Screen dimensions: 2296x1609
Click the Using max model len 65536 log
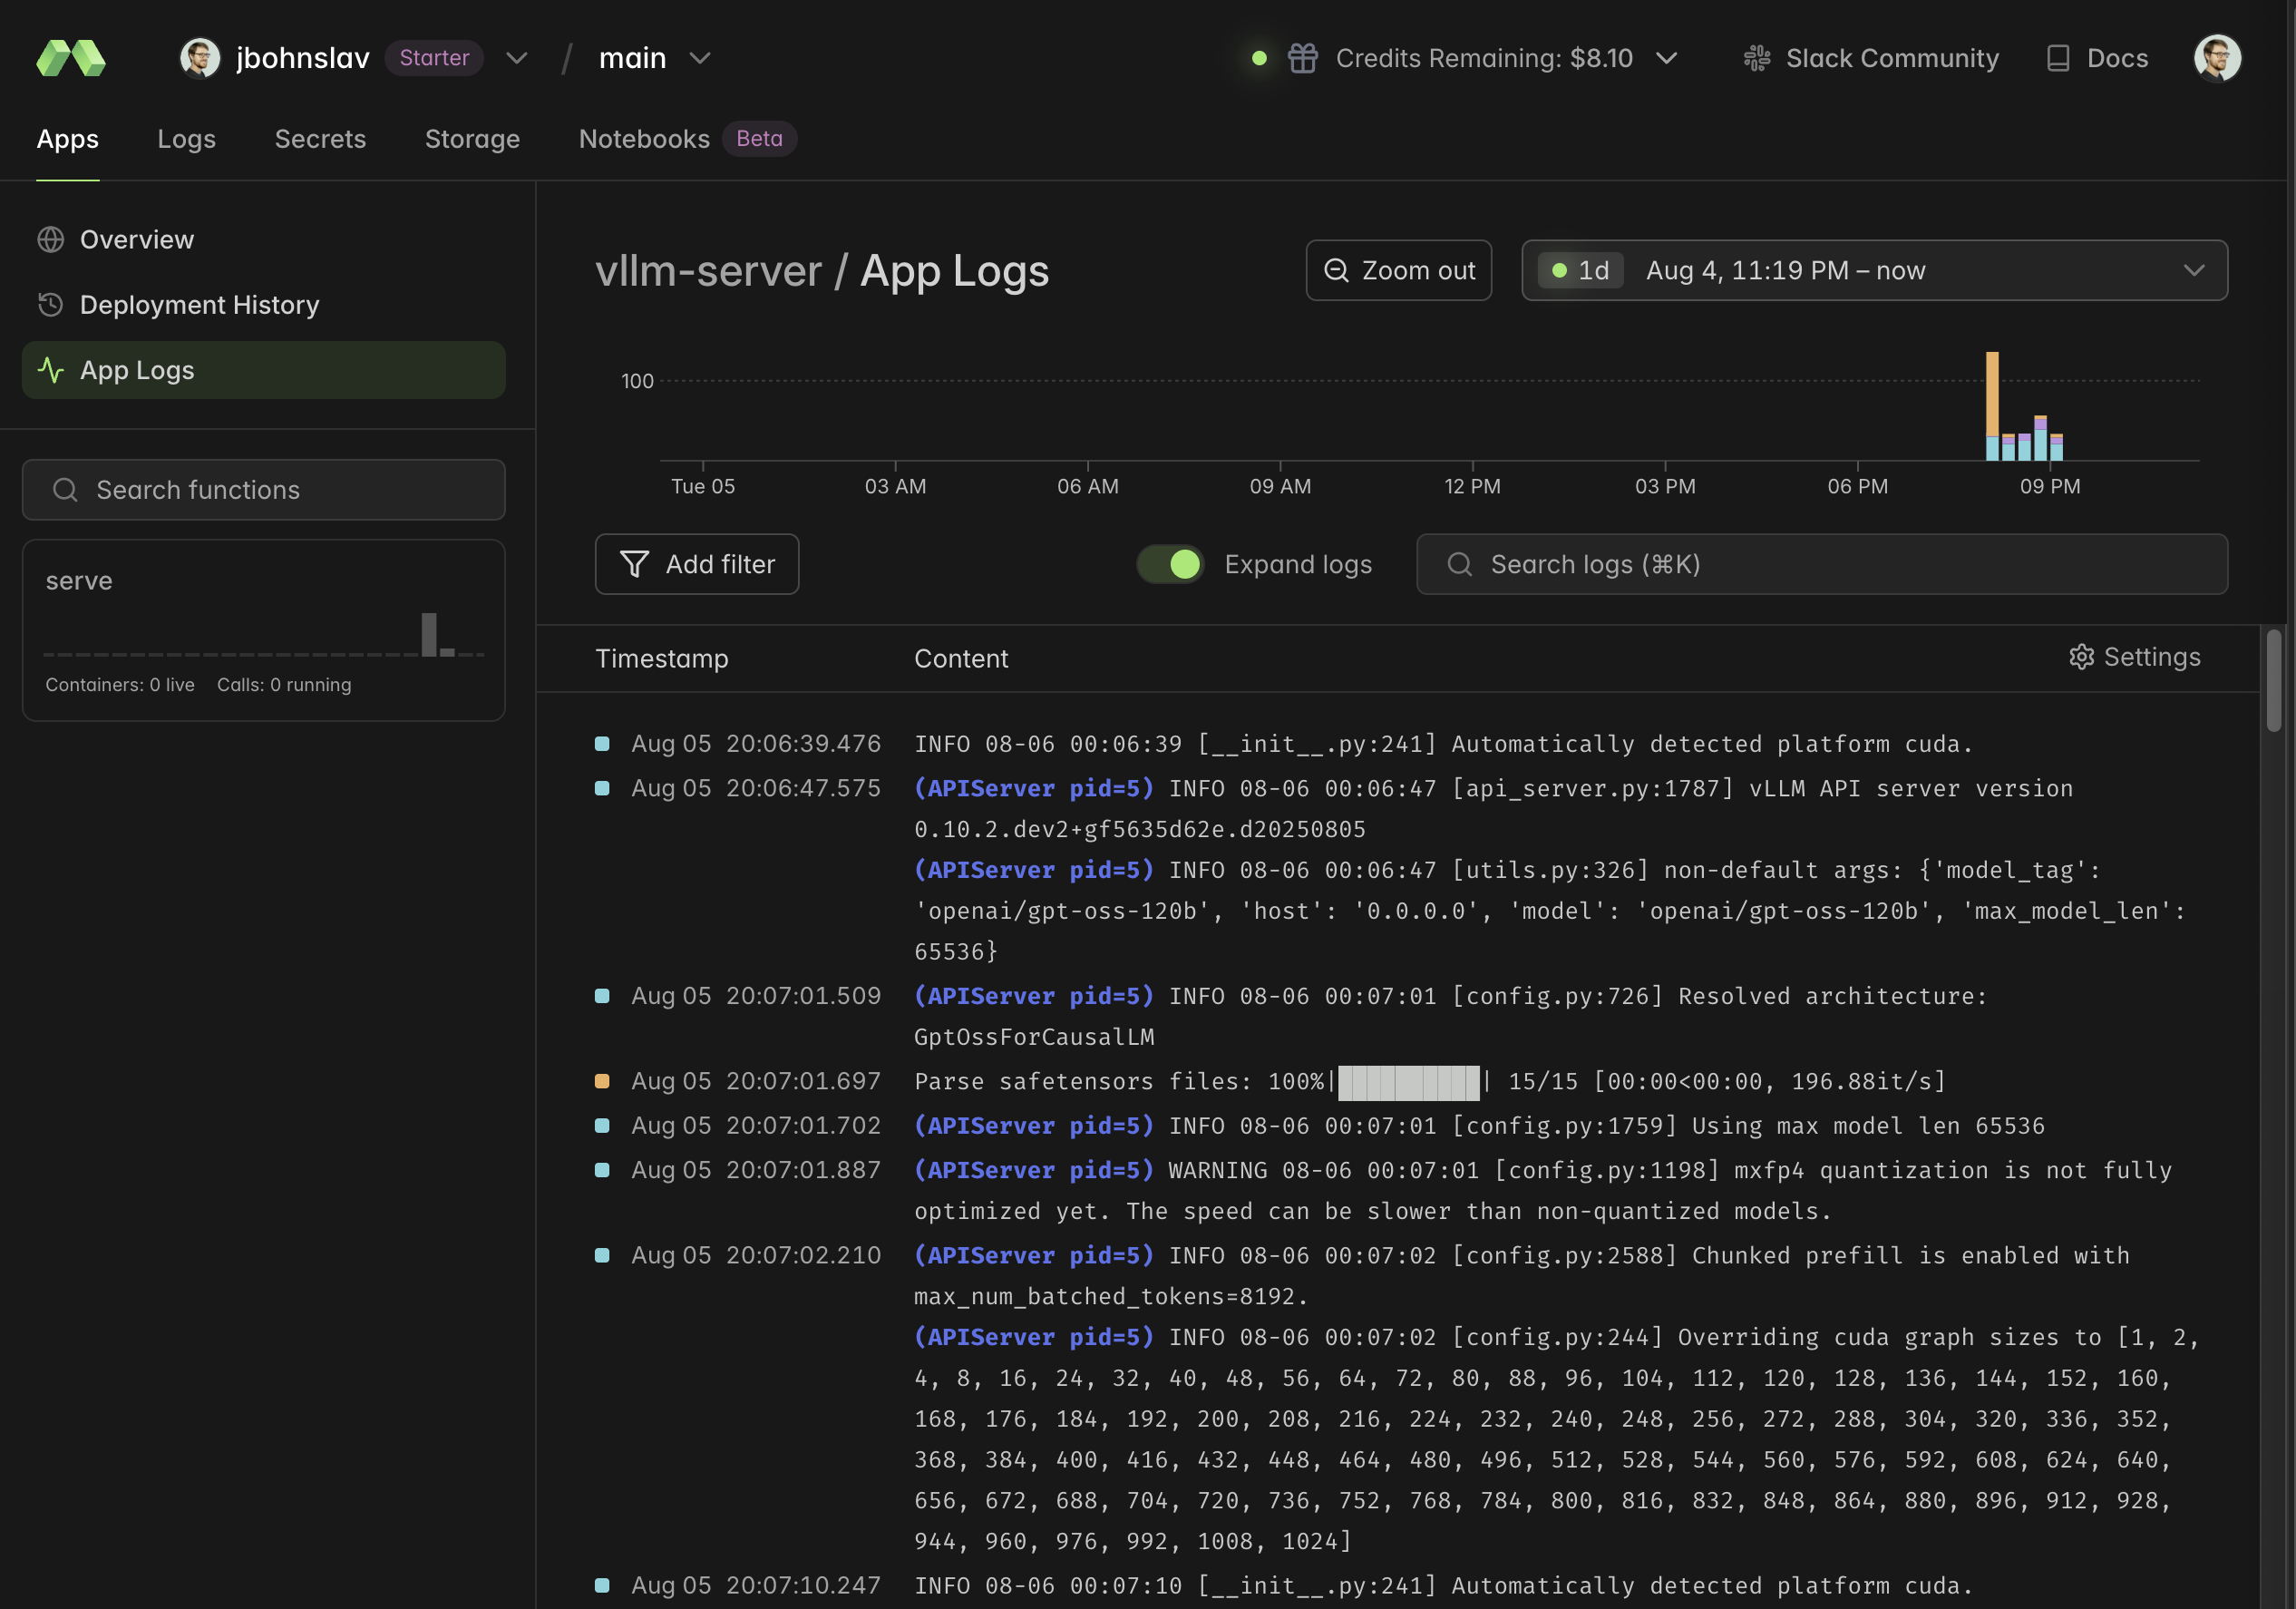pos(1480,1126)
